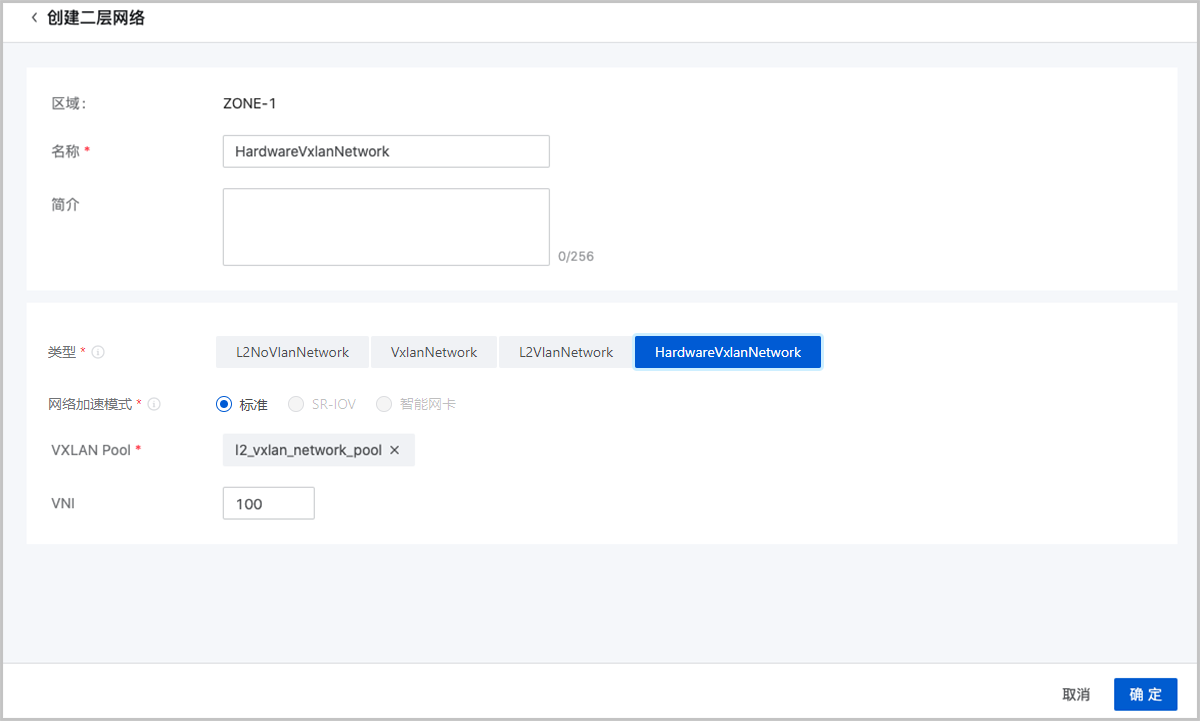The image size is (1200, 721).
Task: Click the 创建二层网络 page title
Action: (95, 17)
